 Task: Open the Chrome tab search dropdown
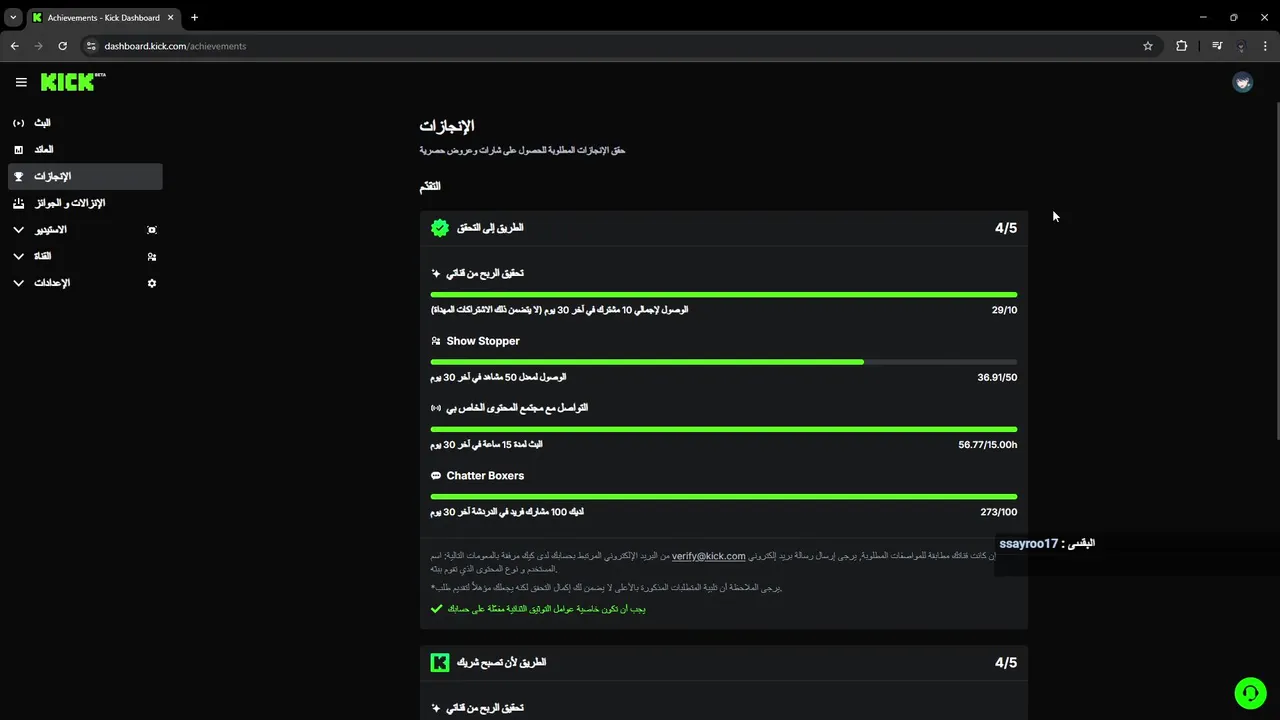(13, 17)
